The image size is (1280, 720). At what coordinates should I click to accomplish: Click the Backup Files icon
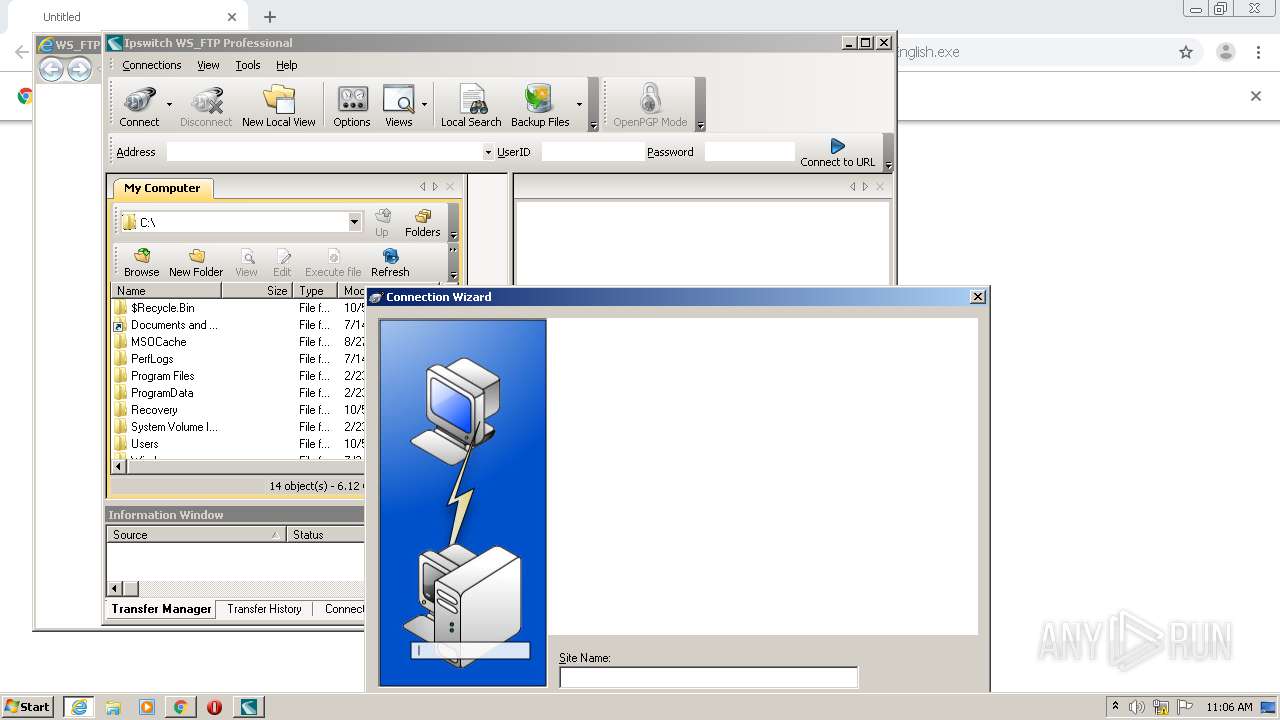tap(540, 106)
